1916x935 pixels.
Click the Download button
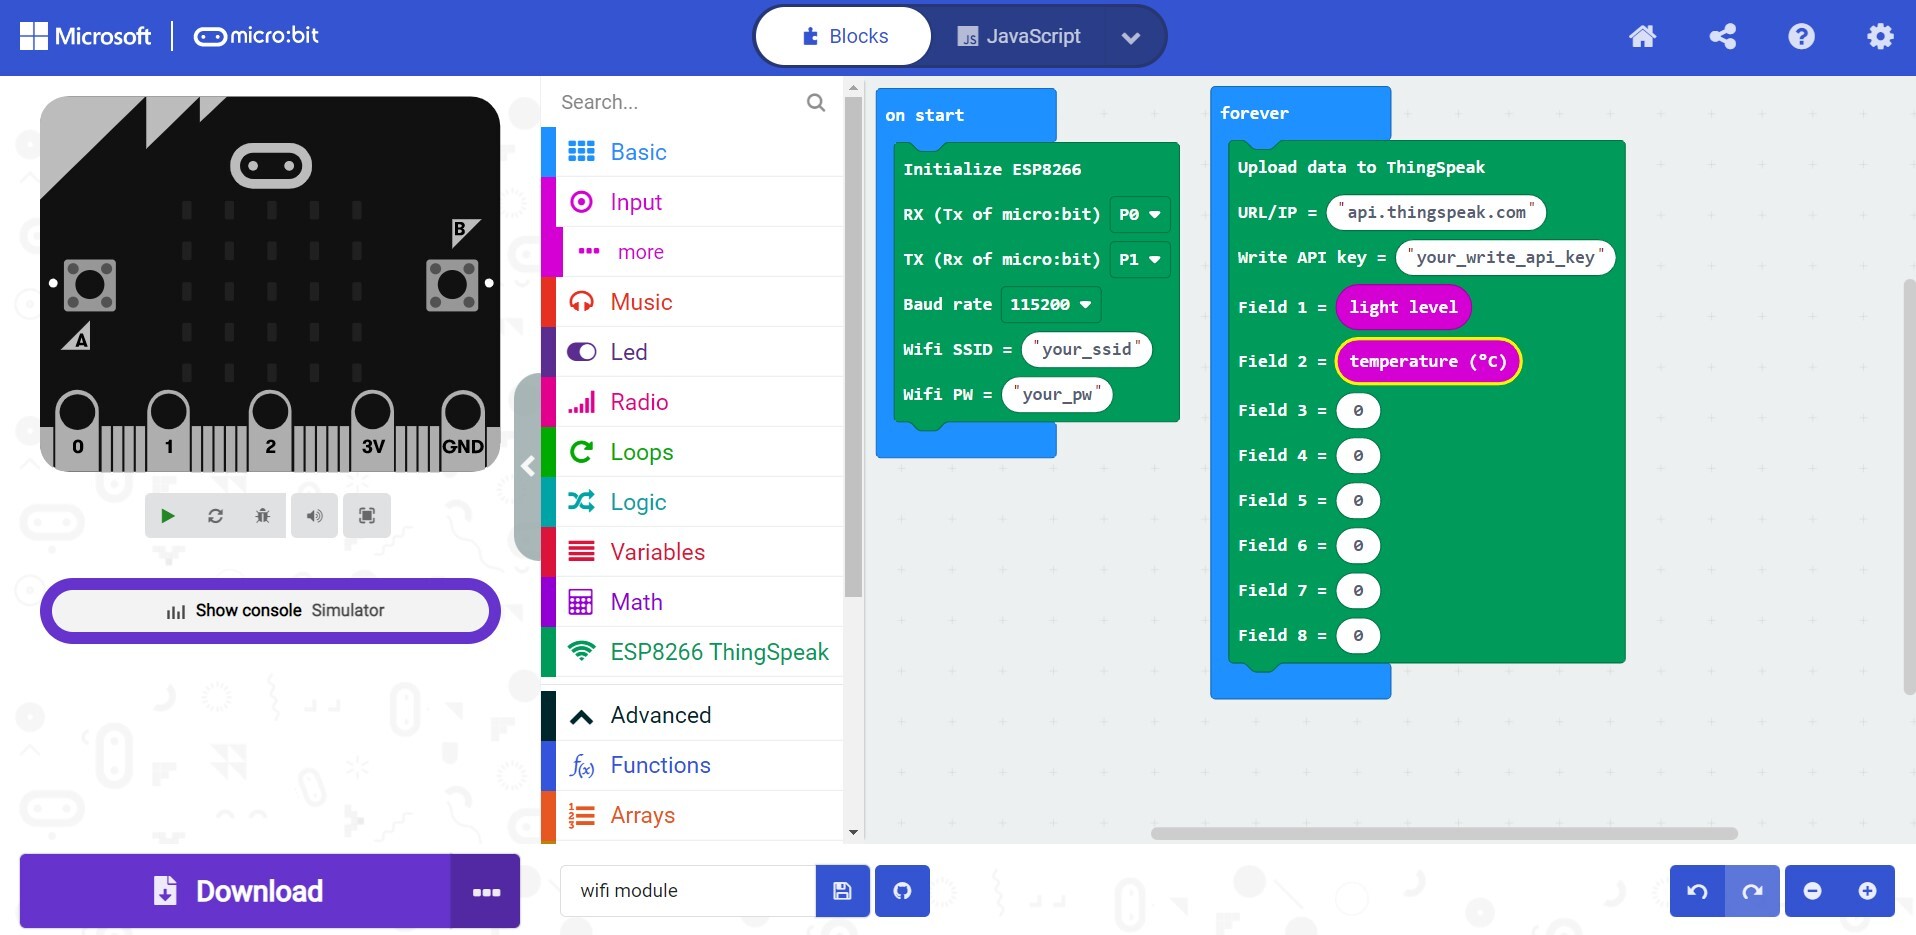pos(236,891)
